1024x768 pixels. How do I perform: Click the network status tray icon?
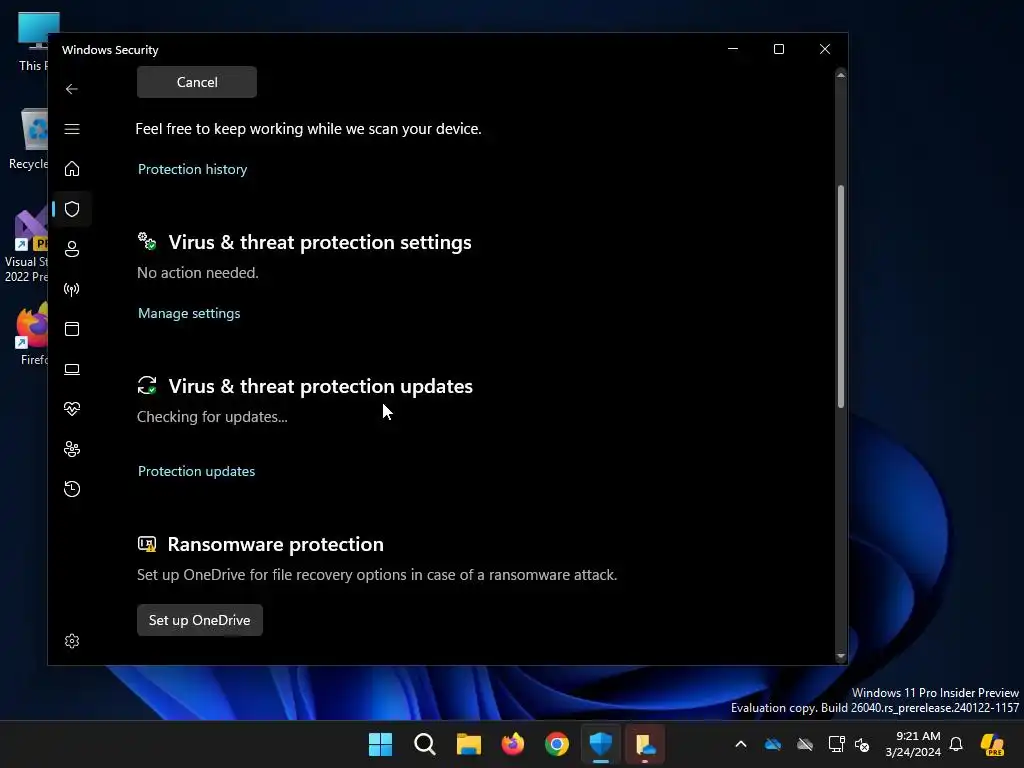pos(836,744)
